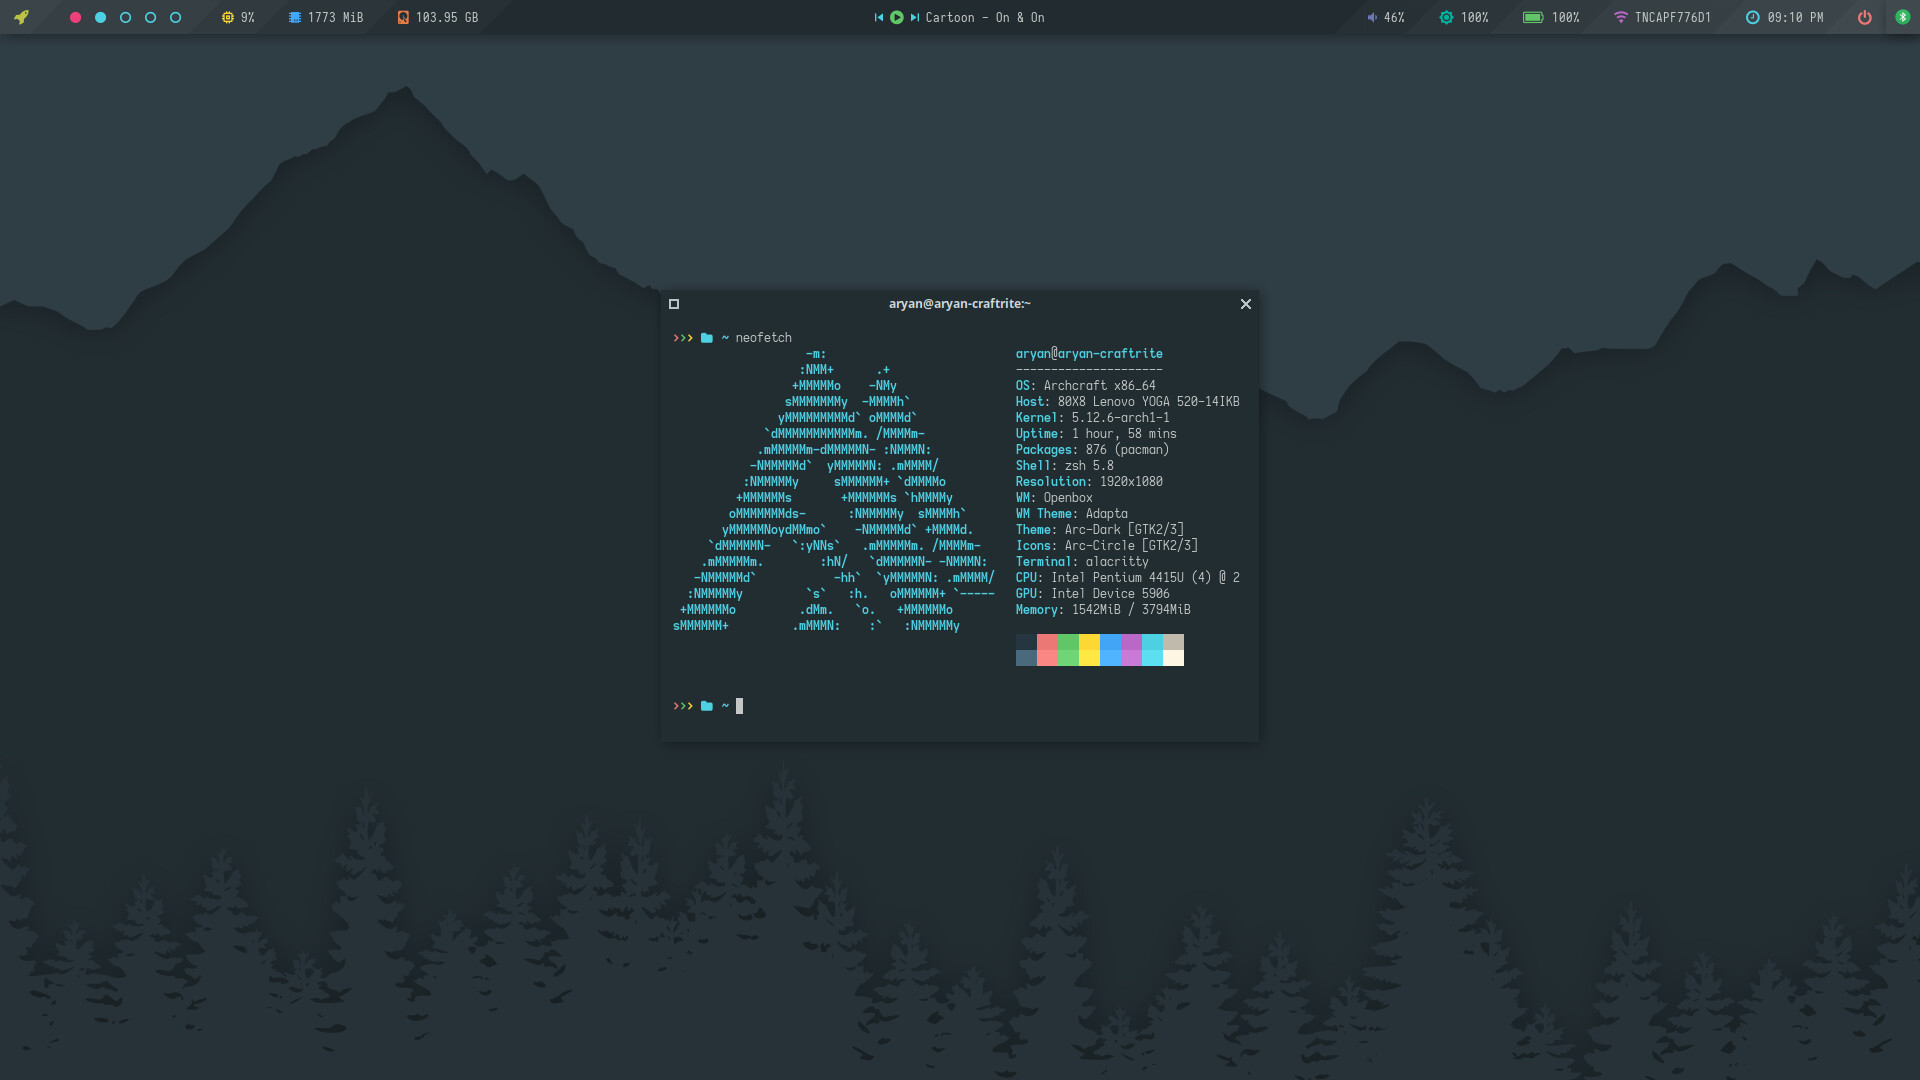Maximize terminal using square title icon
The height and width of the screenshot is (1080, 1920).
(x=674, y=304)
